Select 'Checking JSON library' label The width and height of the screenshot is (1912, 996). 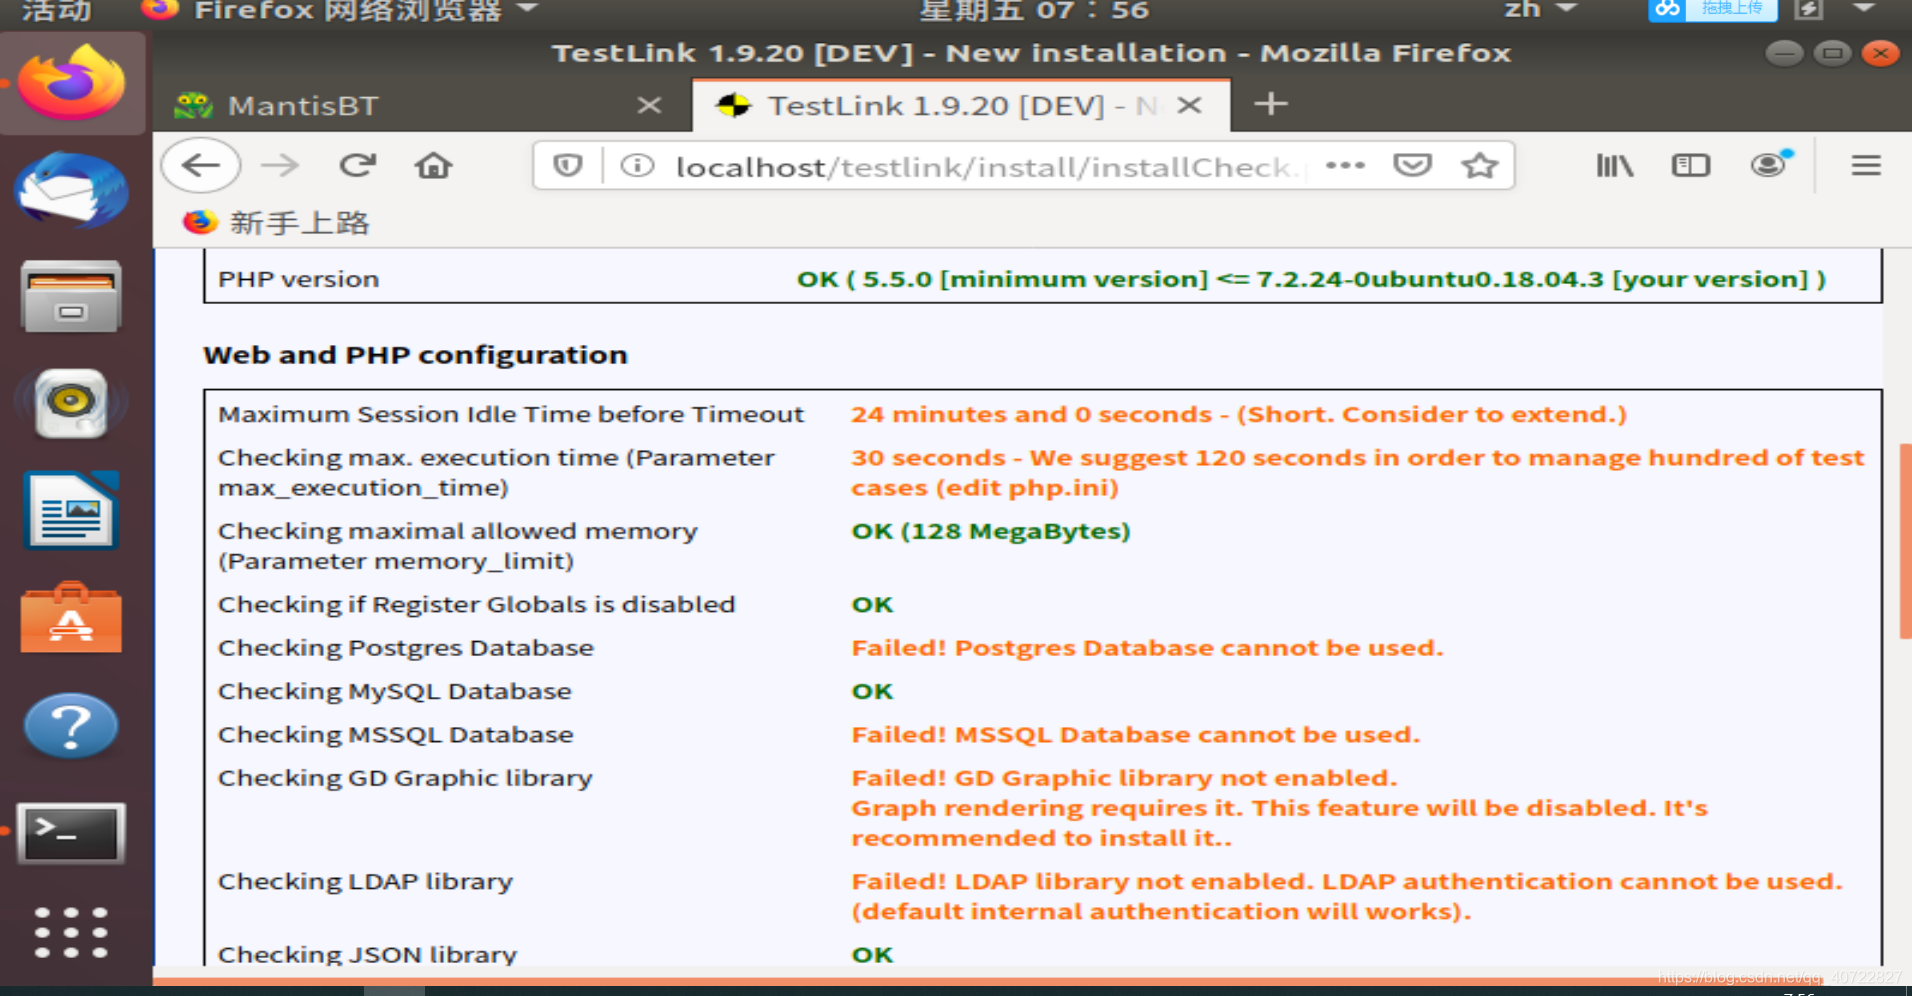tap(367, 954)
